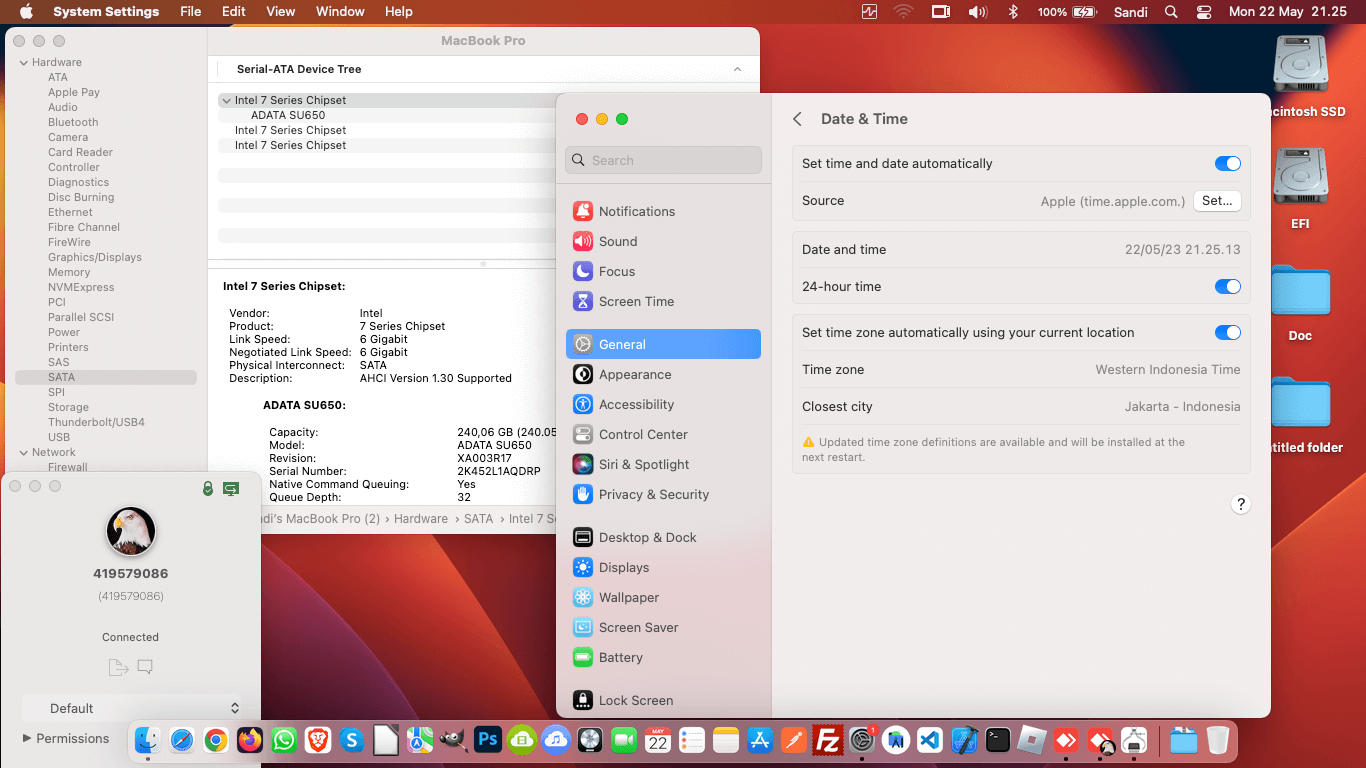Image resolution: width=1366 pixels, height=768 pixels.
Task: Collapse the Serial-ATA Device Tree header chevron
Action: 737,69
